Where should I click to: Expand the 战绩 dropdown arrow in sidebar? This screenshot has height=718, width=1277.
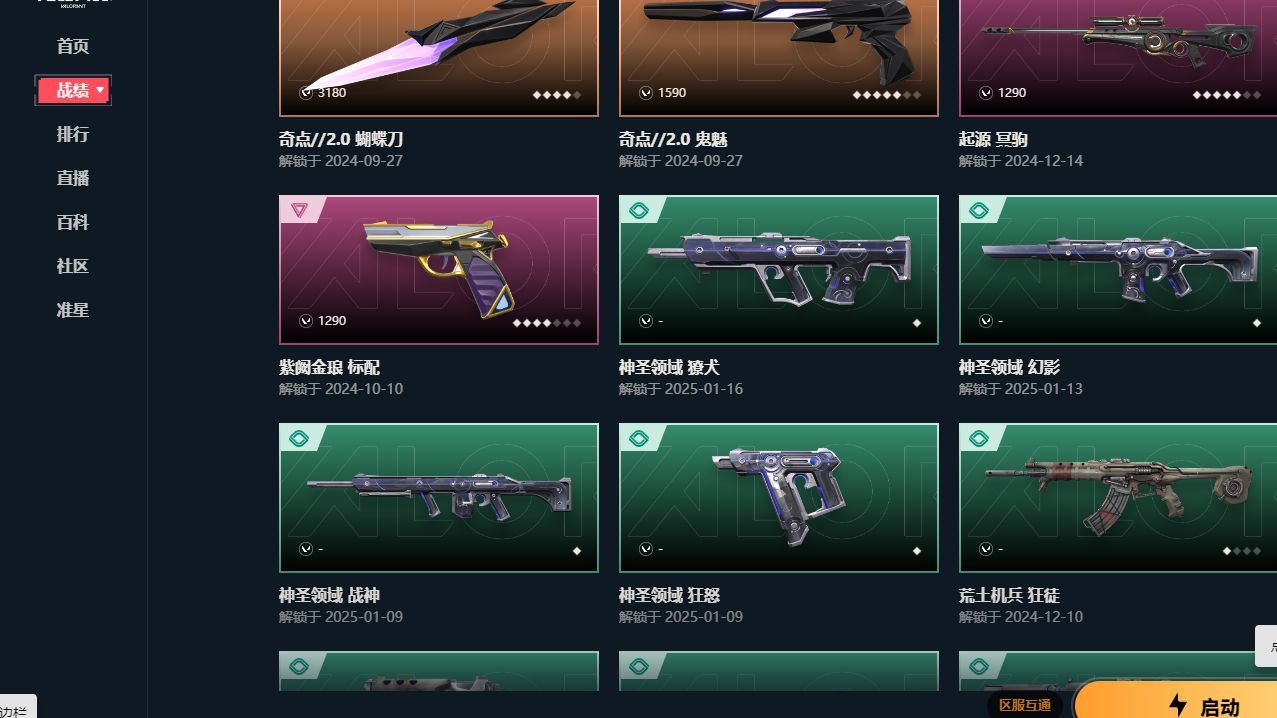pyautogui.click(x=100, y=91)
